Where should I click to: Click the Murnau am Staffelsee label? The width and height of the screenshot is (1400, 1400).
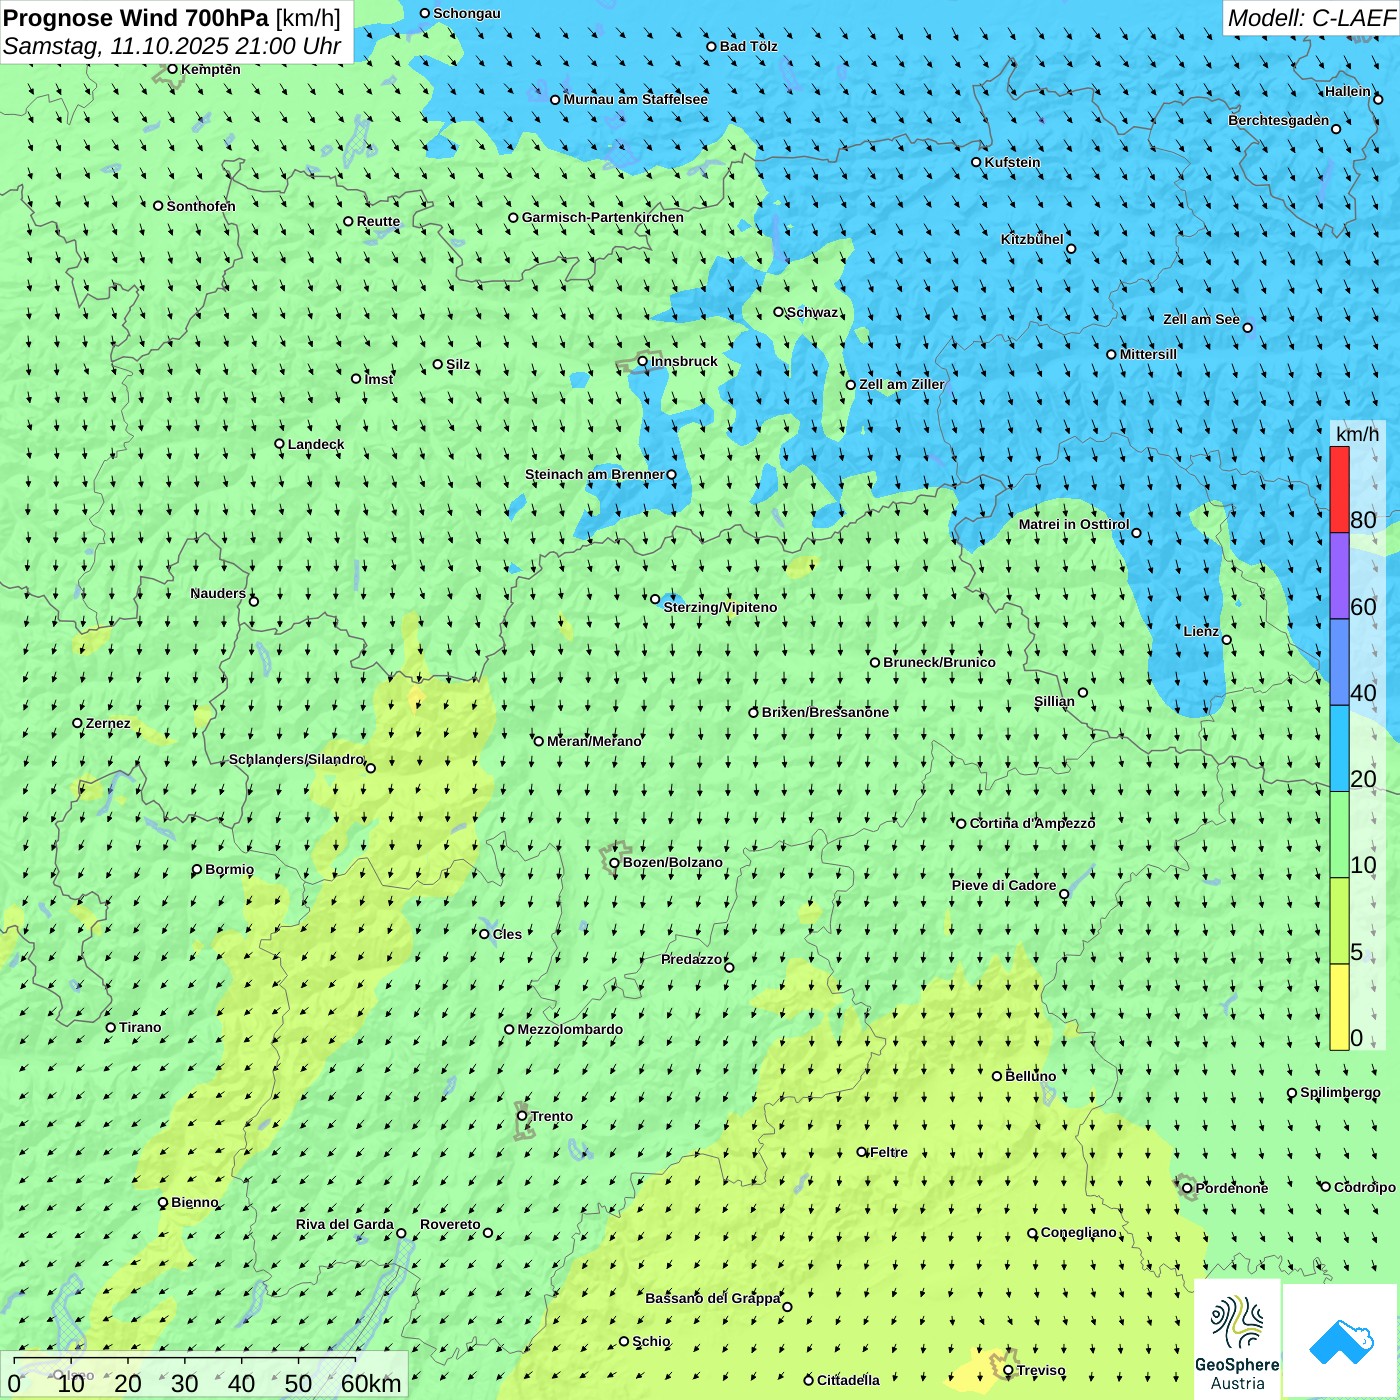point(636,99)
